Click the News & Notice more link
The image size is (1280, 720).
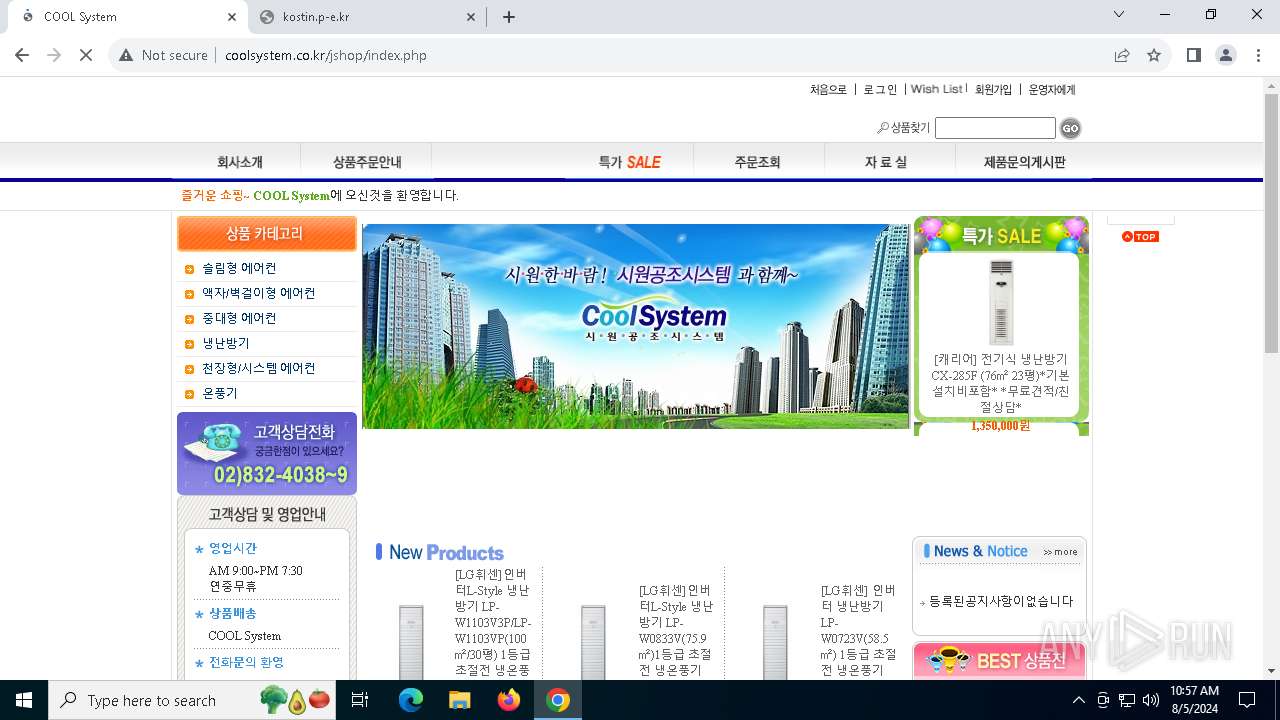1060,552
